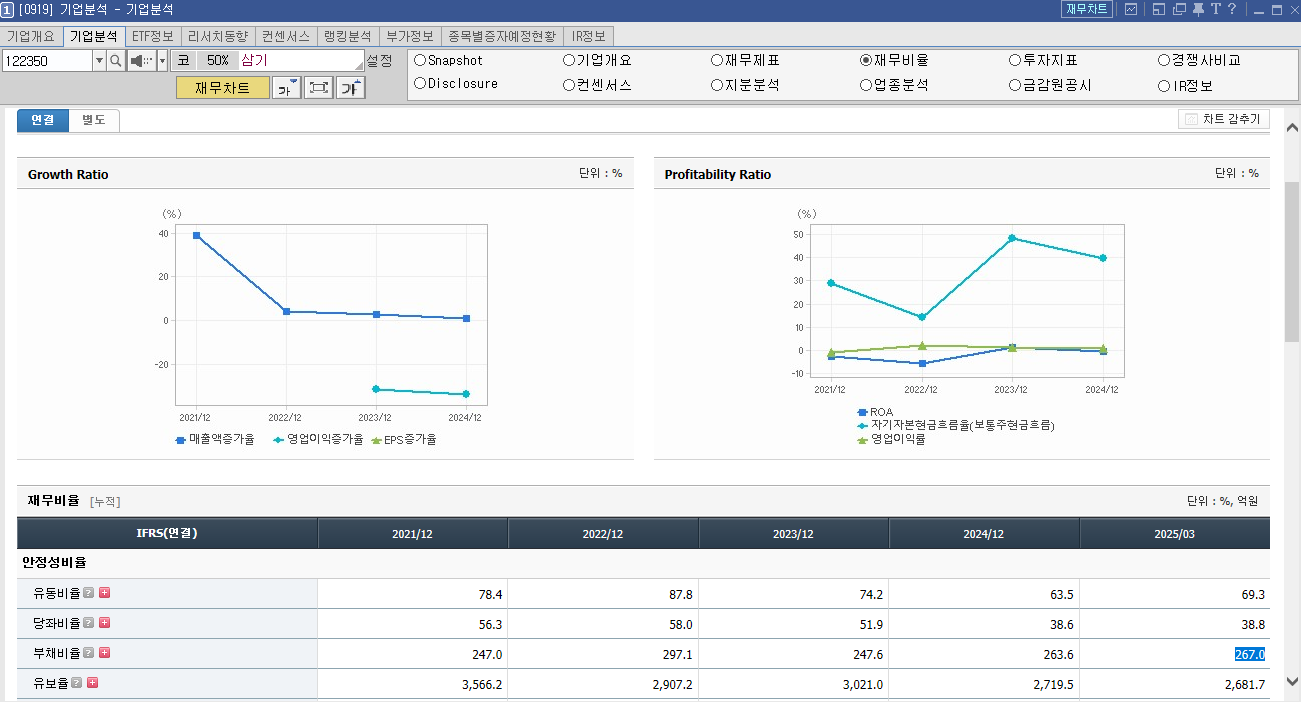Screen dimensions: 1301x702
Task: Click the increase font size 가 icon
Action: pos(351,88)
